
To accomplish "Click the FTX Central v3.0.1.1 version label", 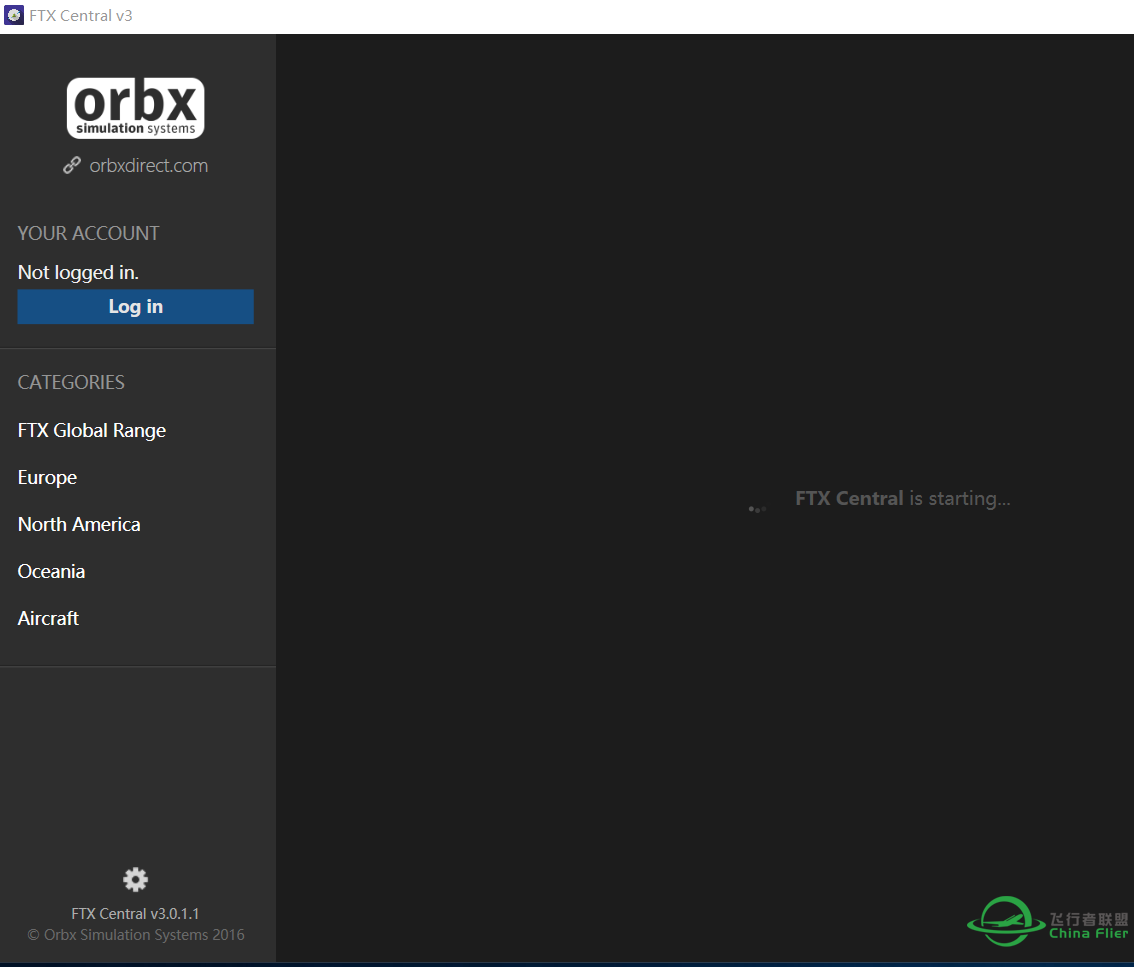I will click(135, 913).
